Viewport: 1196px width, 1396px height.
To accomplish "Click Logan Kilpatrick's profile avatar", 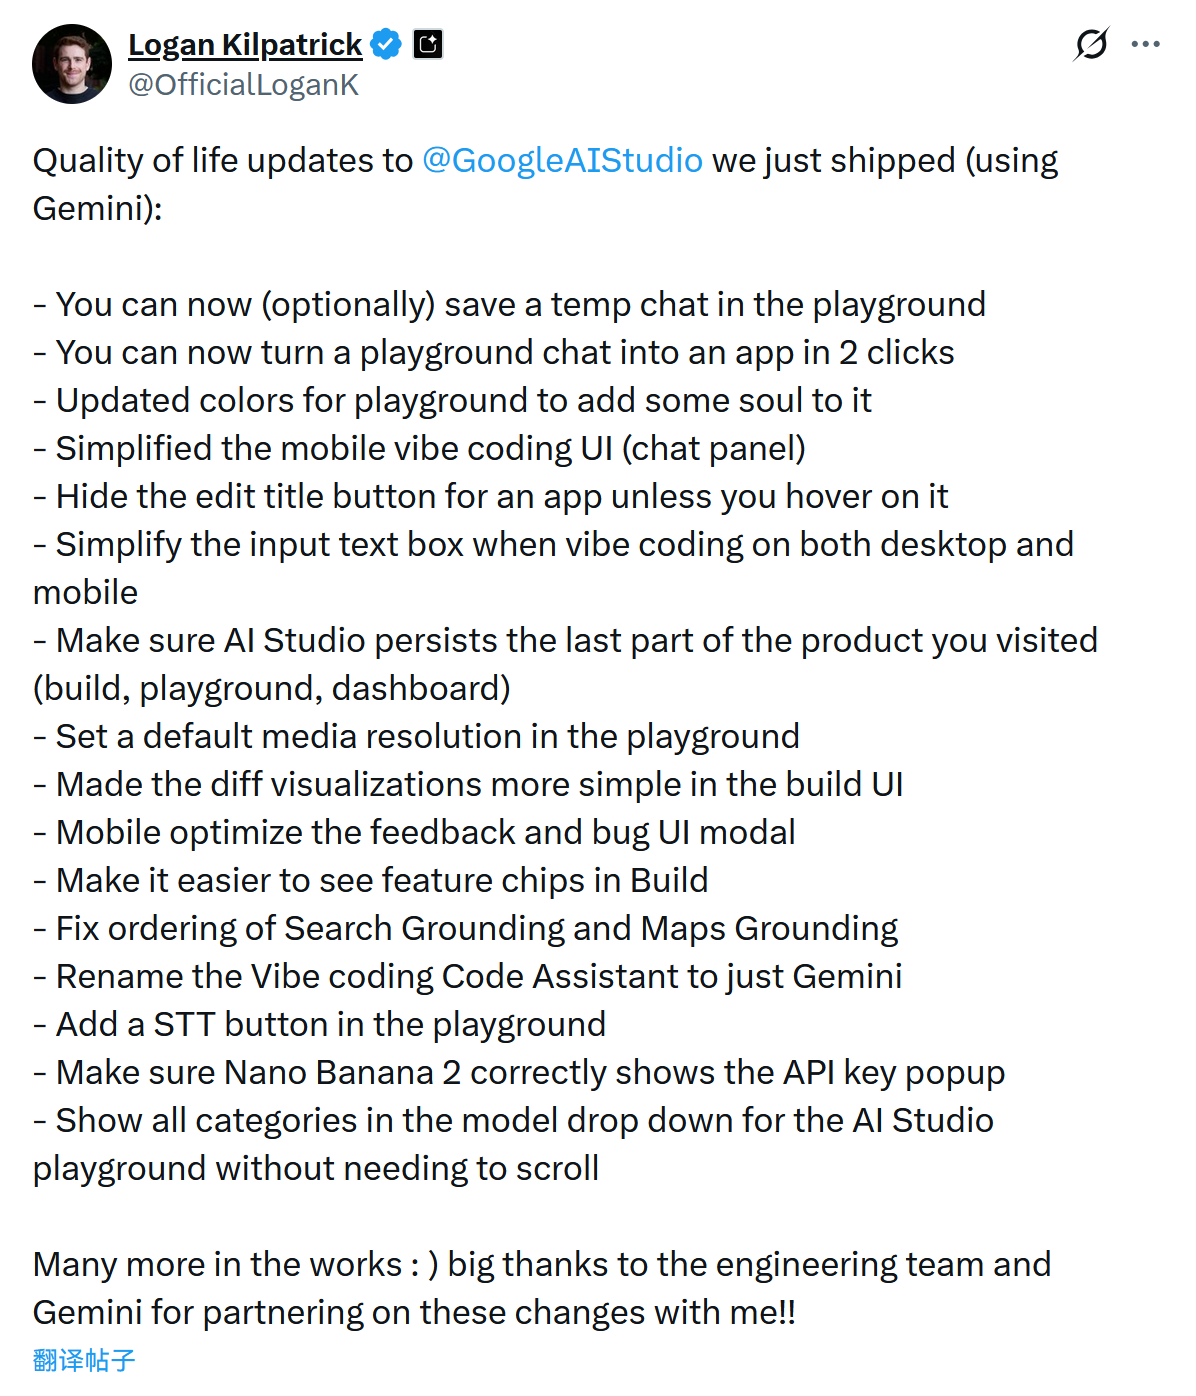I will (x=72, y=64).
